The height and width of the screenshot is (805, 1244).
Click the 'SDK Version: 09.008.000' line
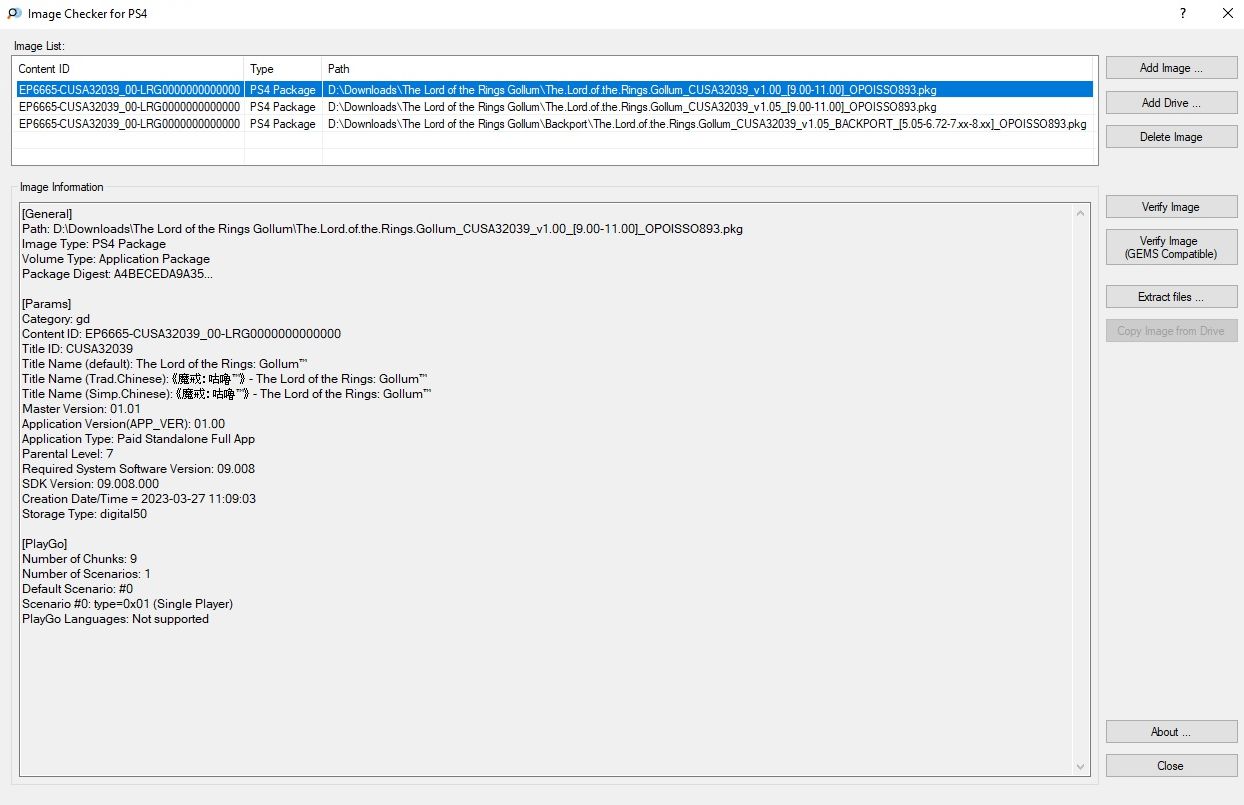90,484
